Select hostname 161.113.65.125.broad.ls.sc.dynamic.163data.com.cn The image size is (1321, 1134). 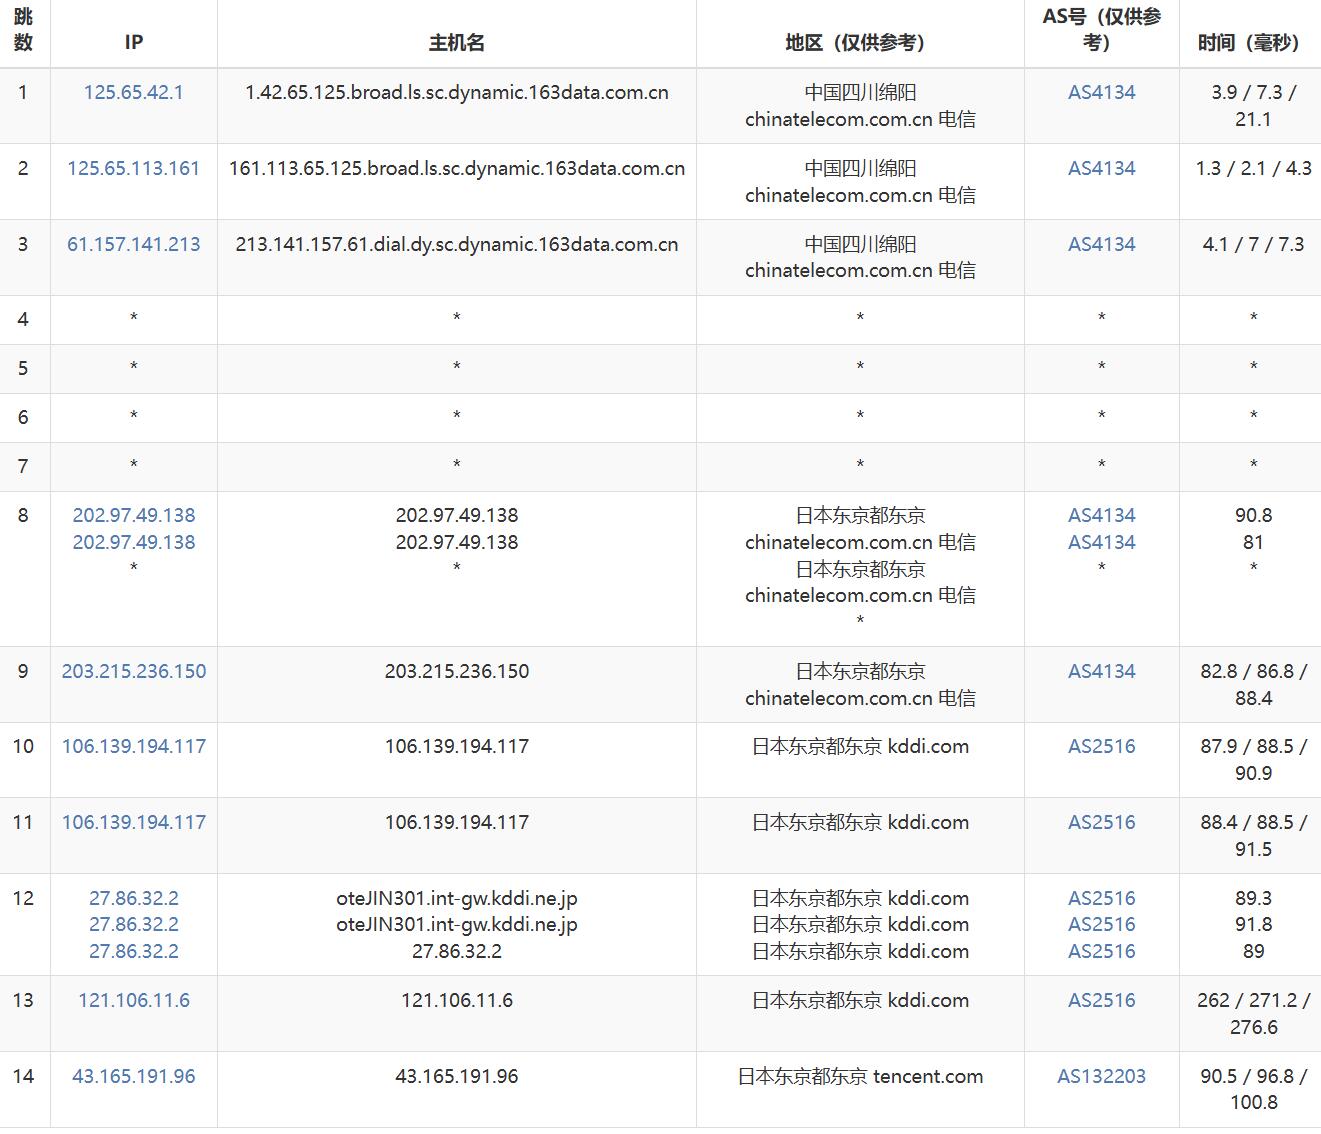457,168
